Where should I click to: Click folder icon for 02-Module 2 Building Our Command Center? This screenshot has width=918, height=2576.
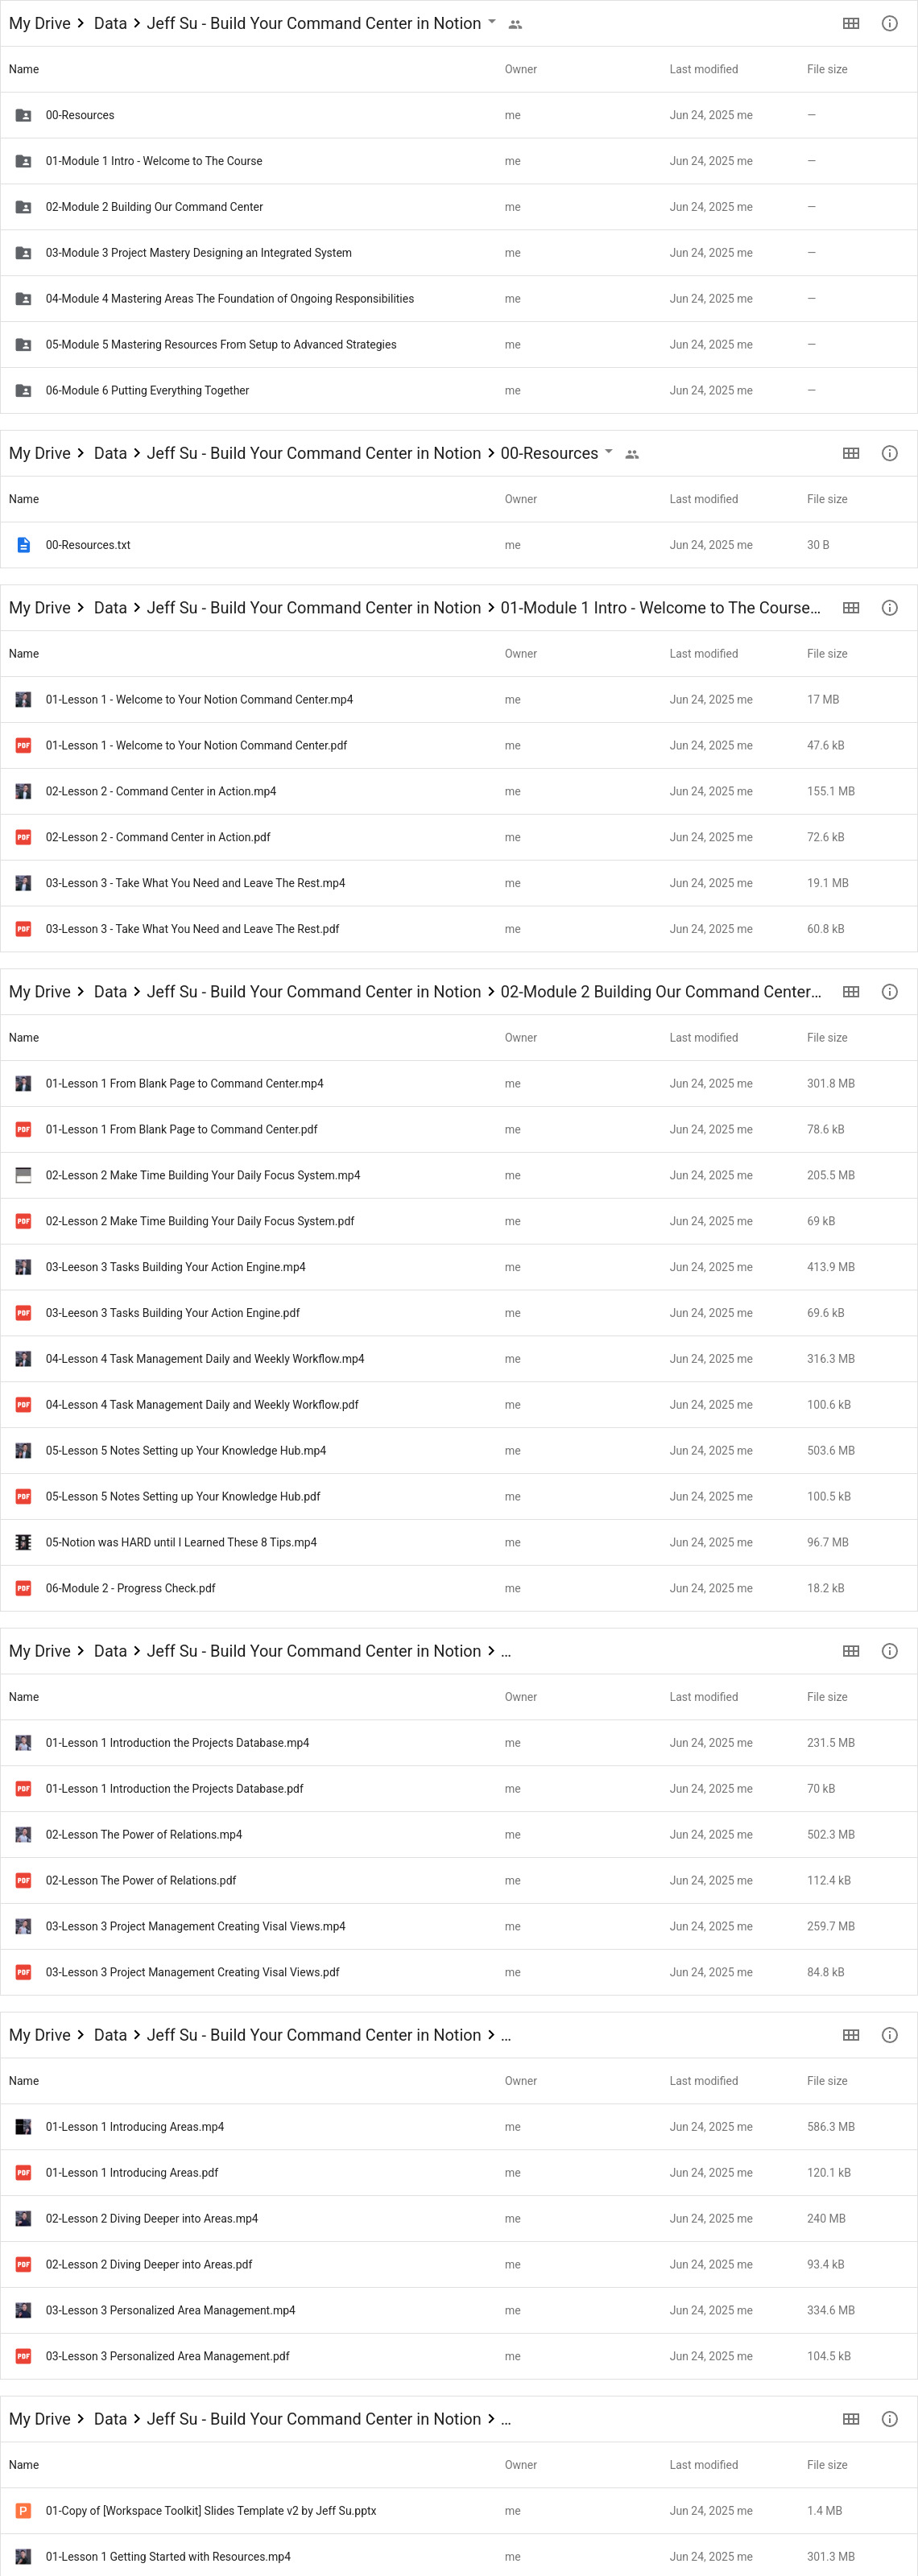[x=23, y=207]
